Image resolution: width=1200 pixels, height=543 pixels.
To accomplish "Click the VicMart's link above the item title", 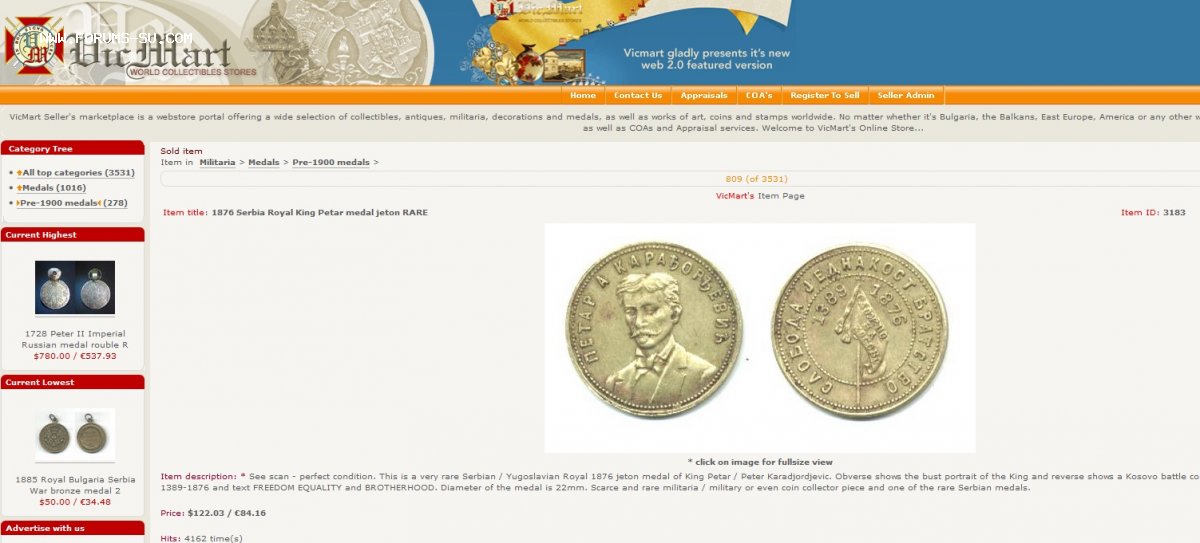I will click(x=735, y=196).
